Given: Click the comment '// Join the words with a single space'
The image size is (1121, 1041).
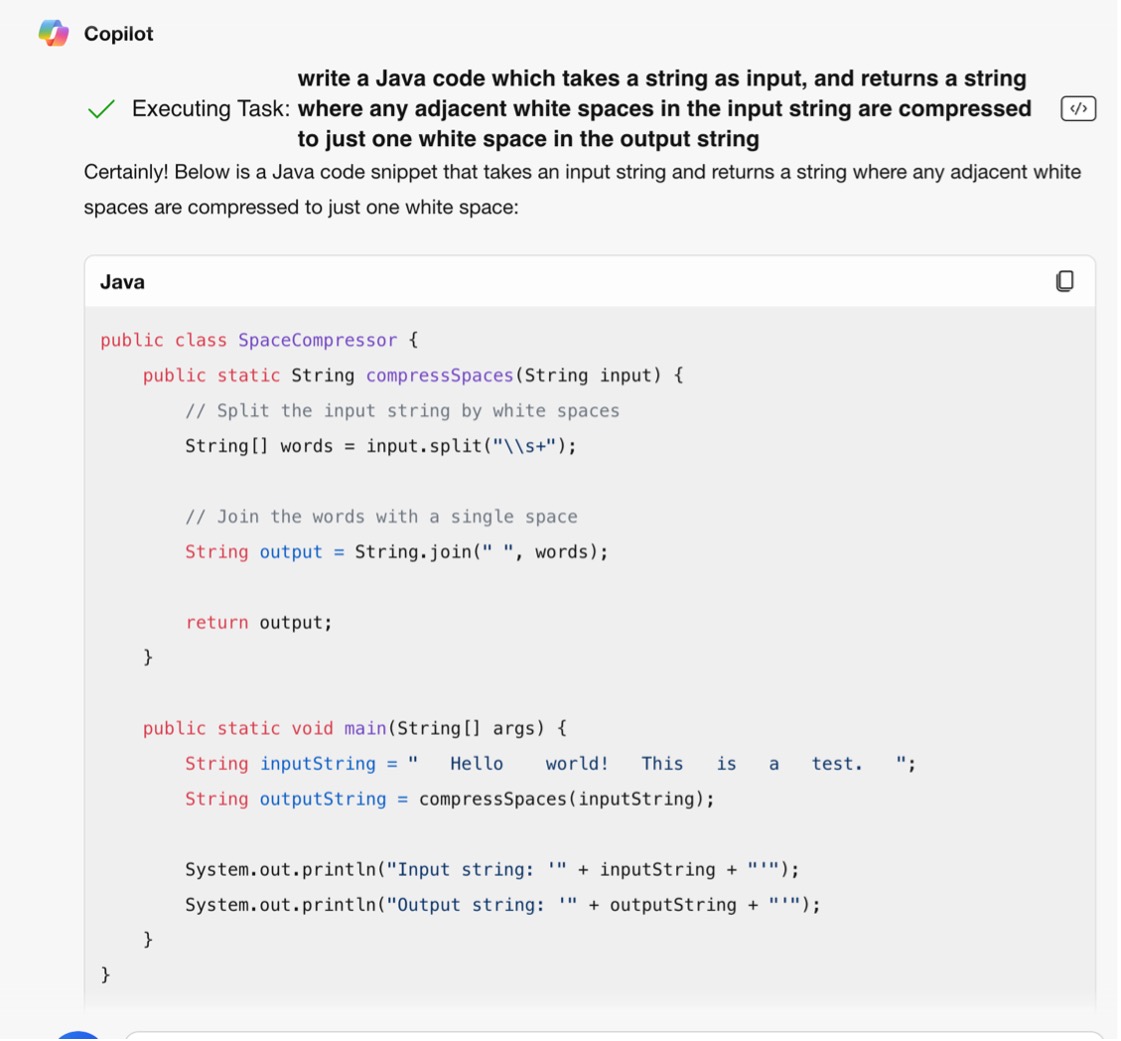Looking at the screenshot, I should click(x=381, y=516).
